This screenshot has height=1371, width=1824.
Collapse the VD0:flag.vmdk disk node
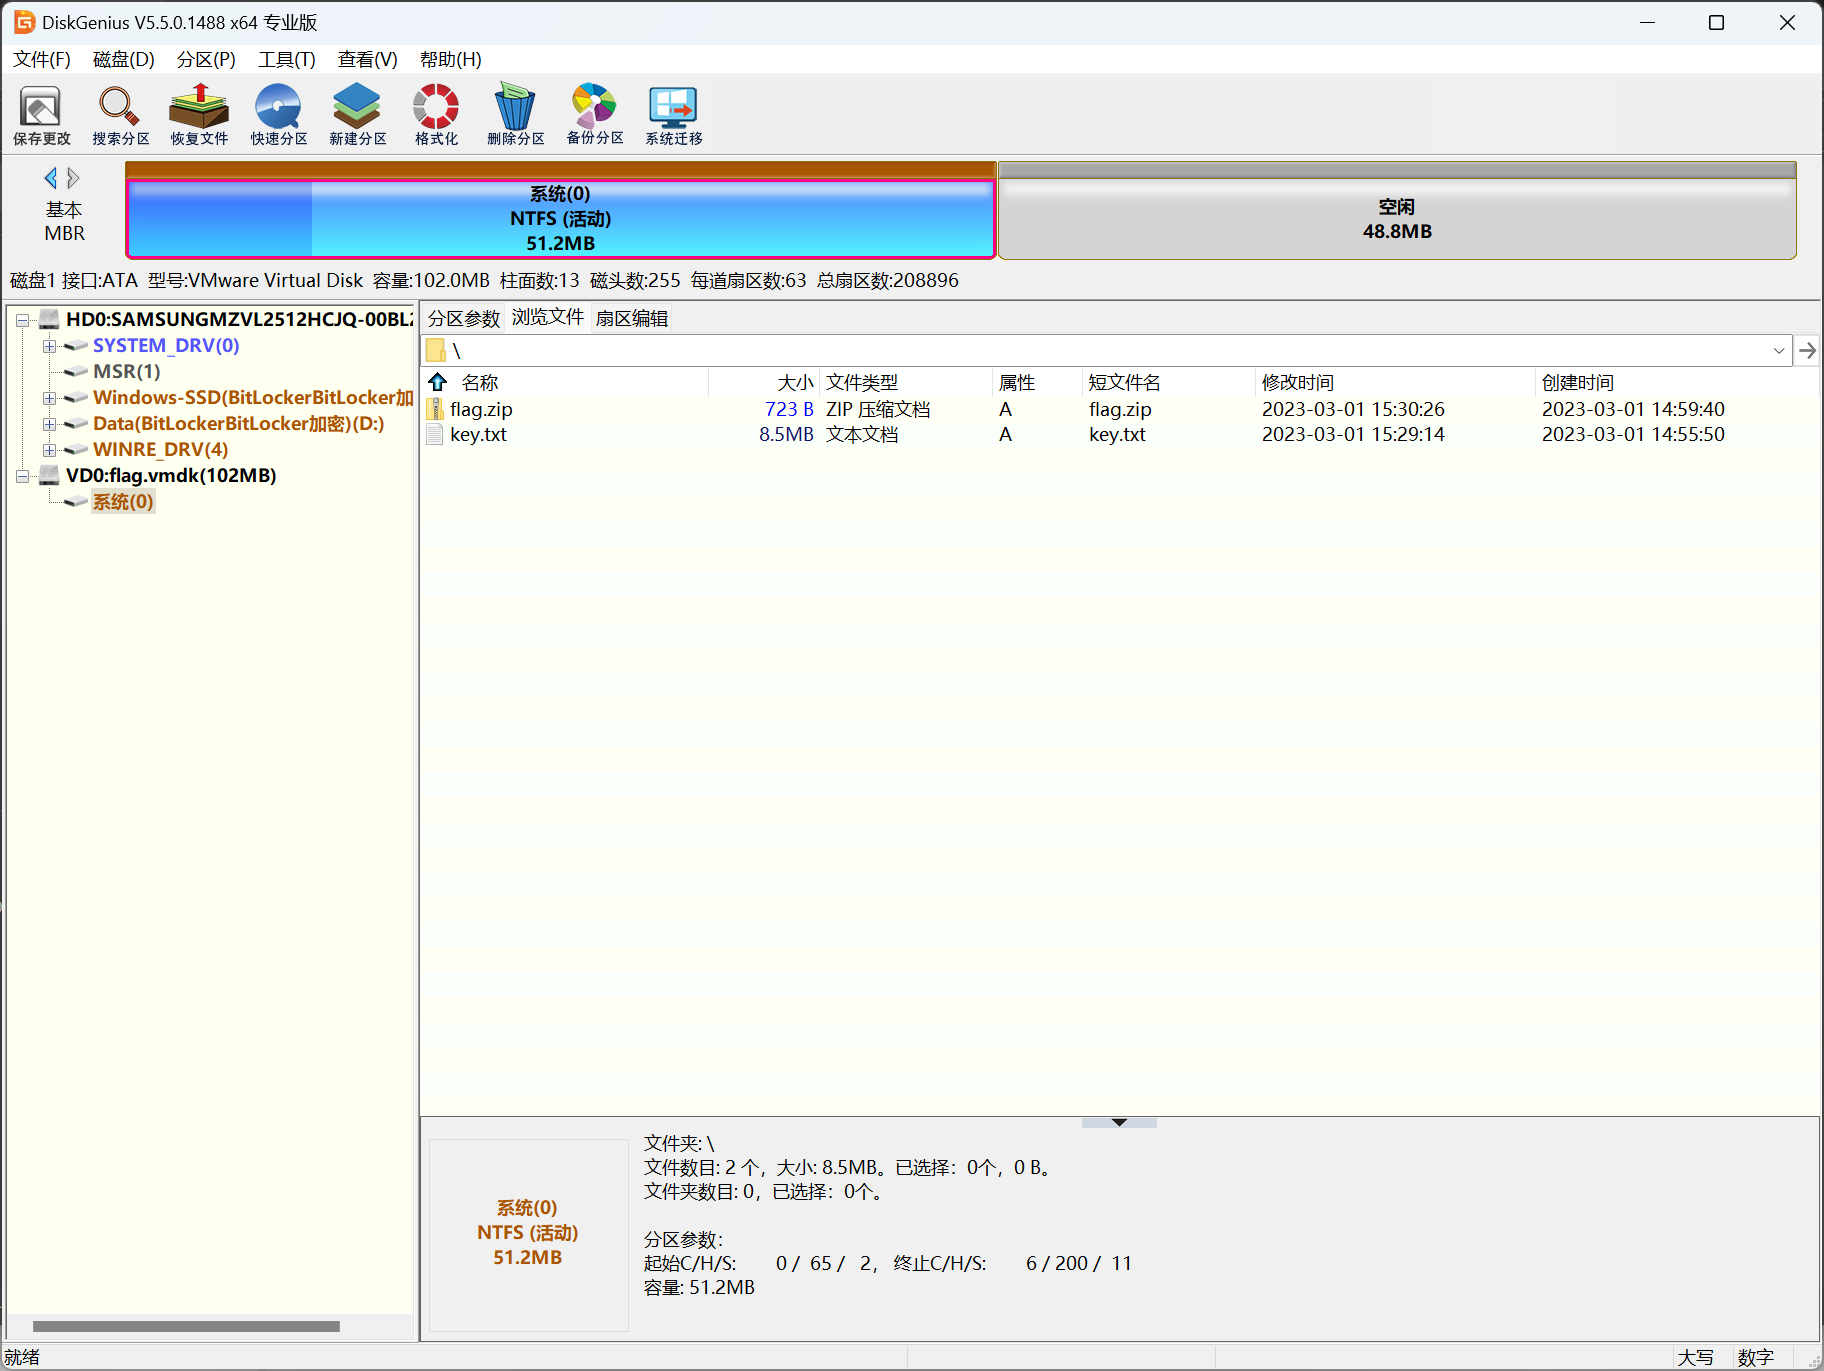22,476
